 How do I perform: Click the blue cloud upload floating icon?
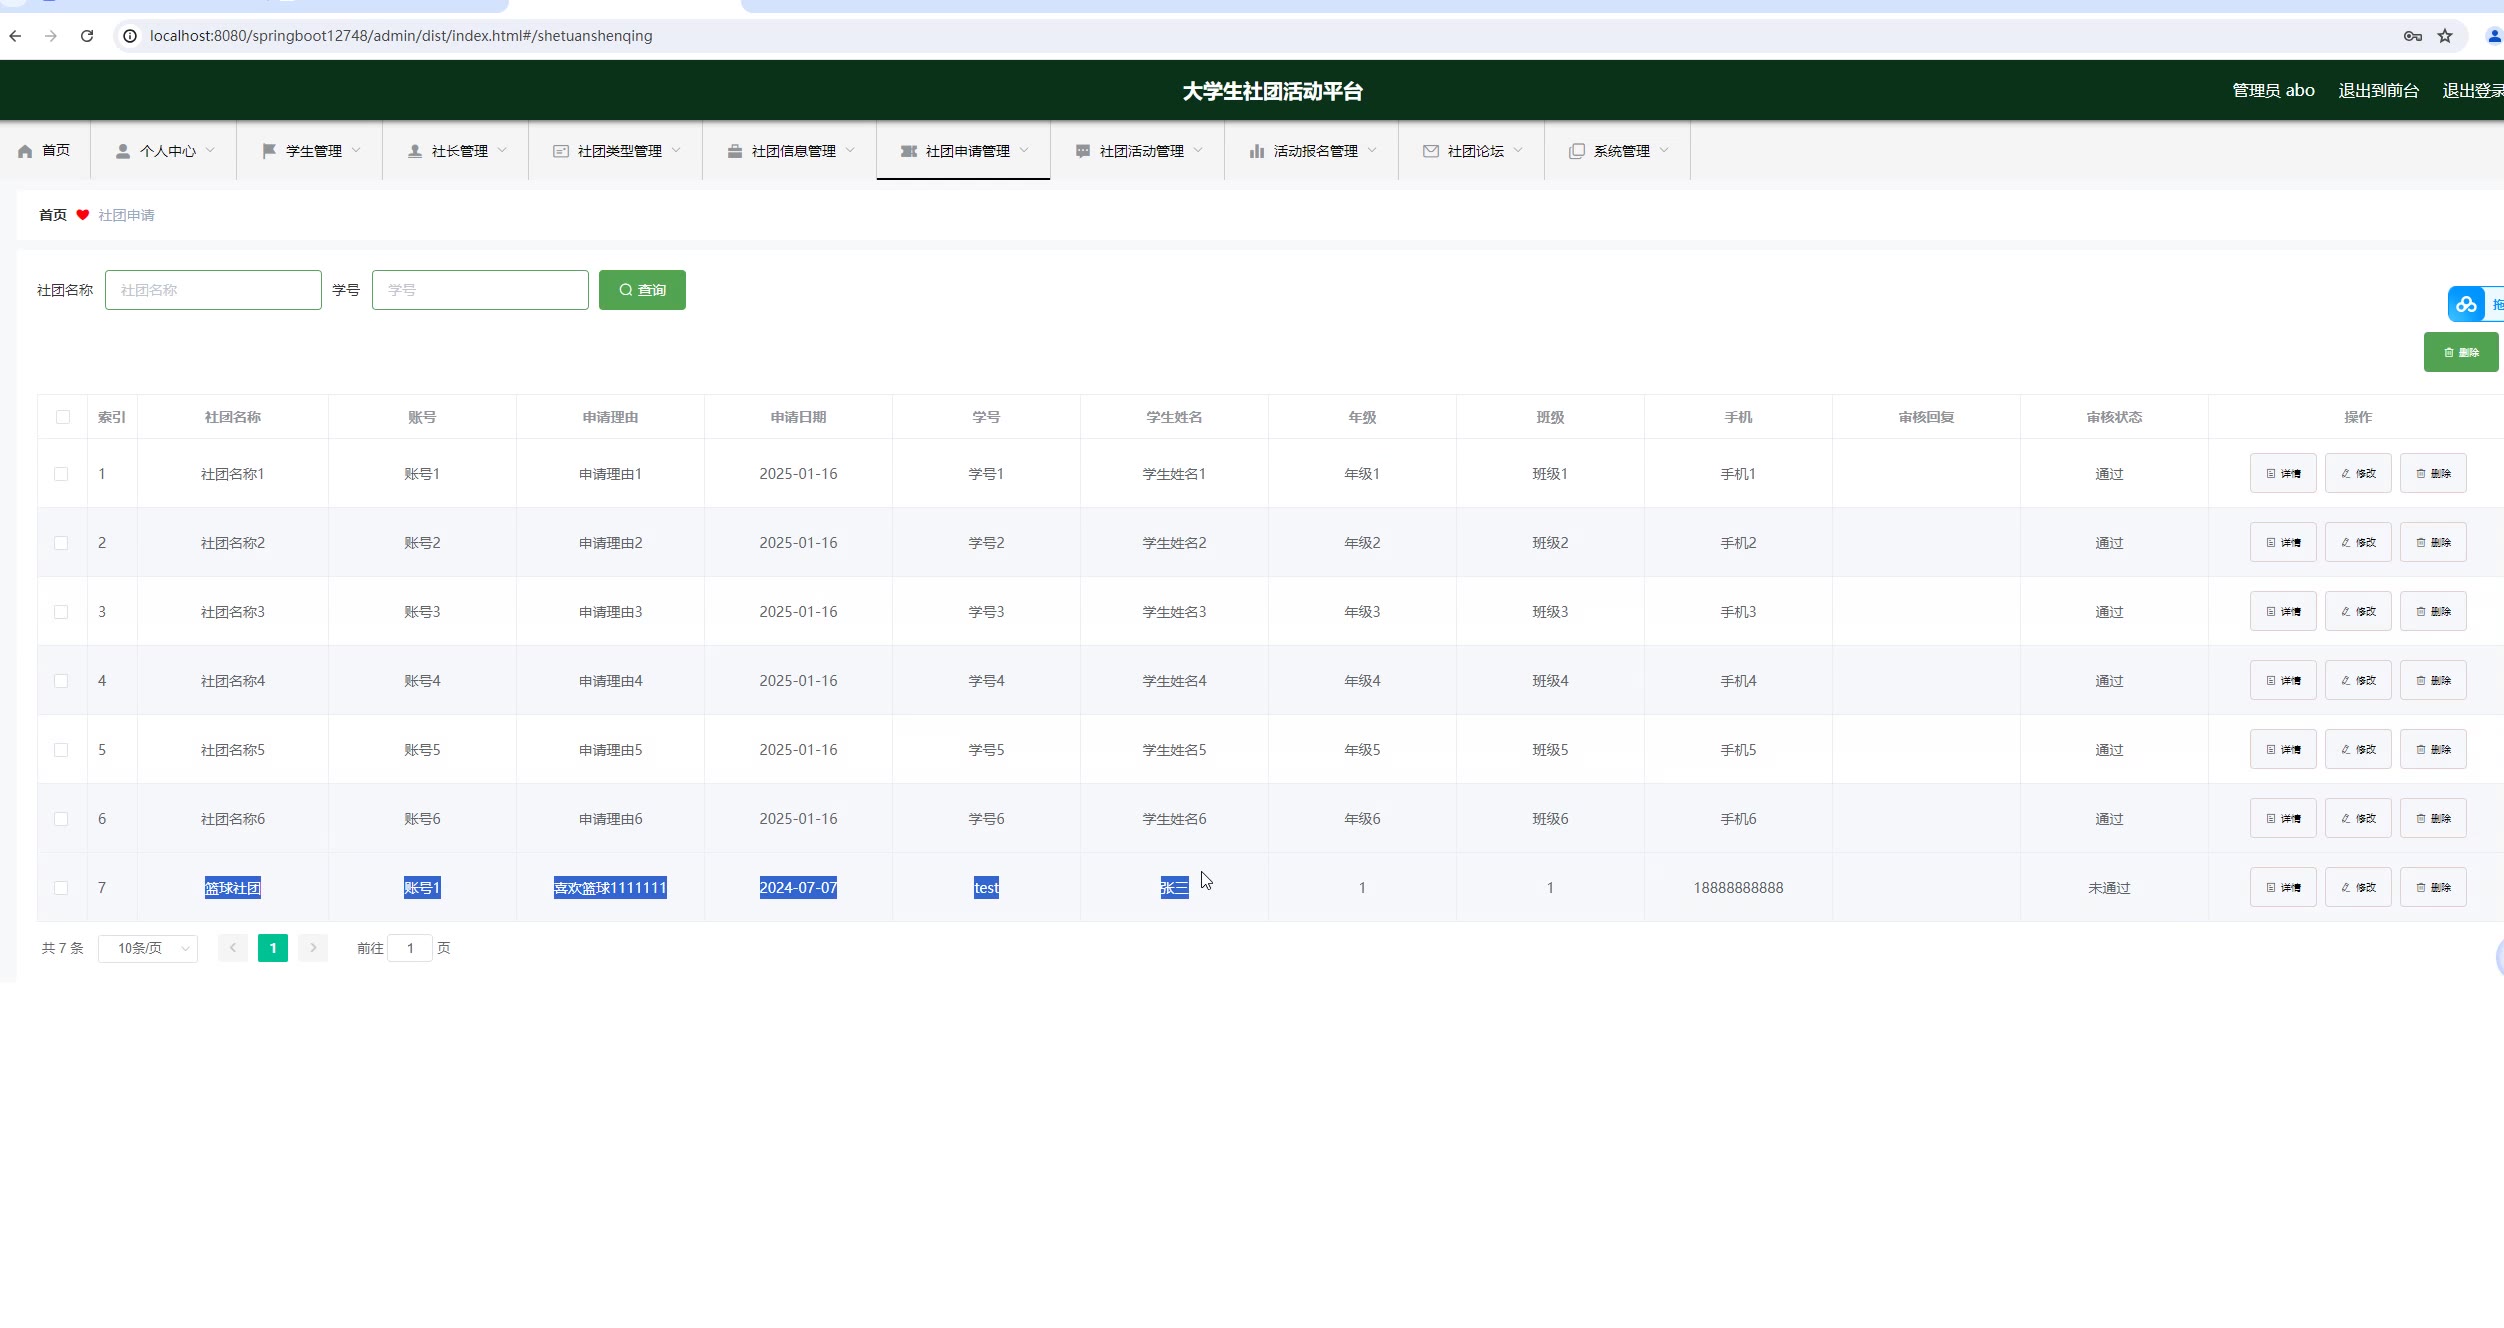[2466, 304]
